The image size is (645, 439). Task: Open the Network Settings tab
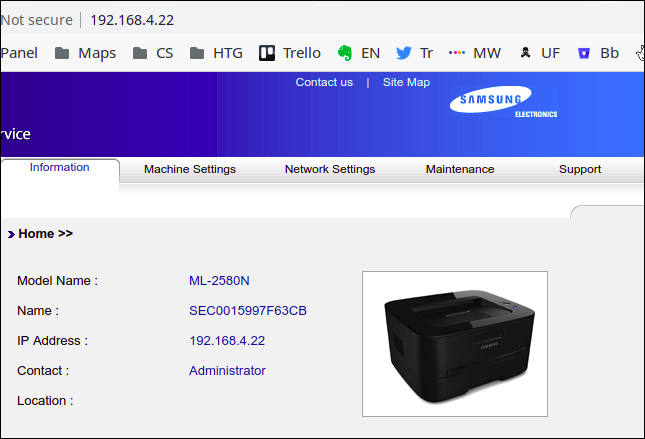[330, 169]
